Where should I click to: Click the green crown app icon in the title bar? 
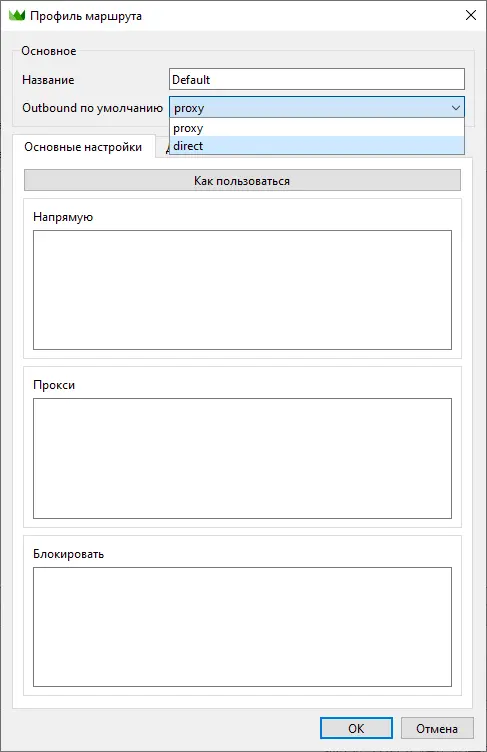tap(17, 15)
